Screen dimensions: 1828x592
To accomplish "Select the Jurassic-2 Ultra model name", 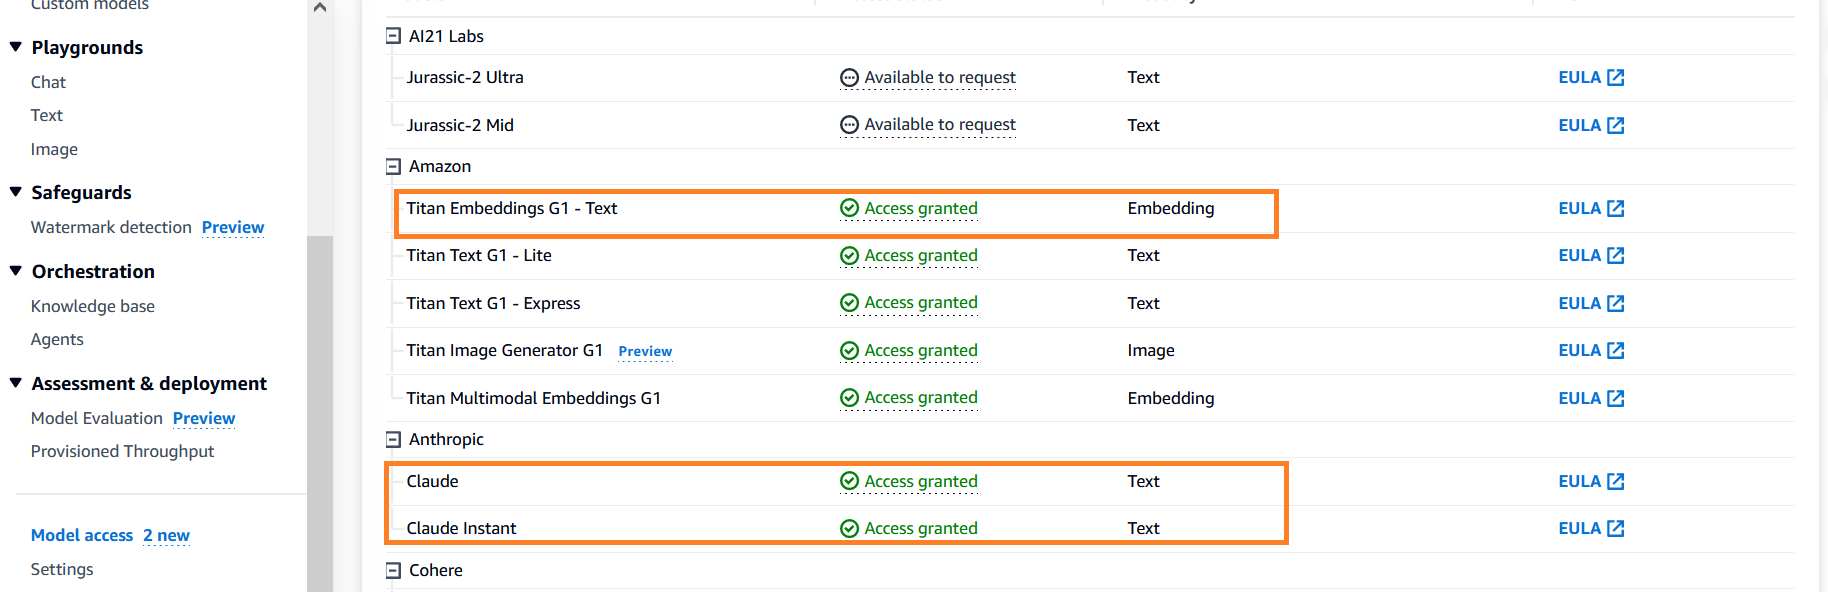I will [x=465, y=77].
